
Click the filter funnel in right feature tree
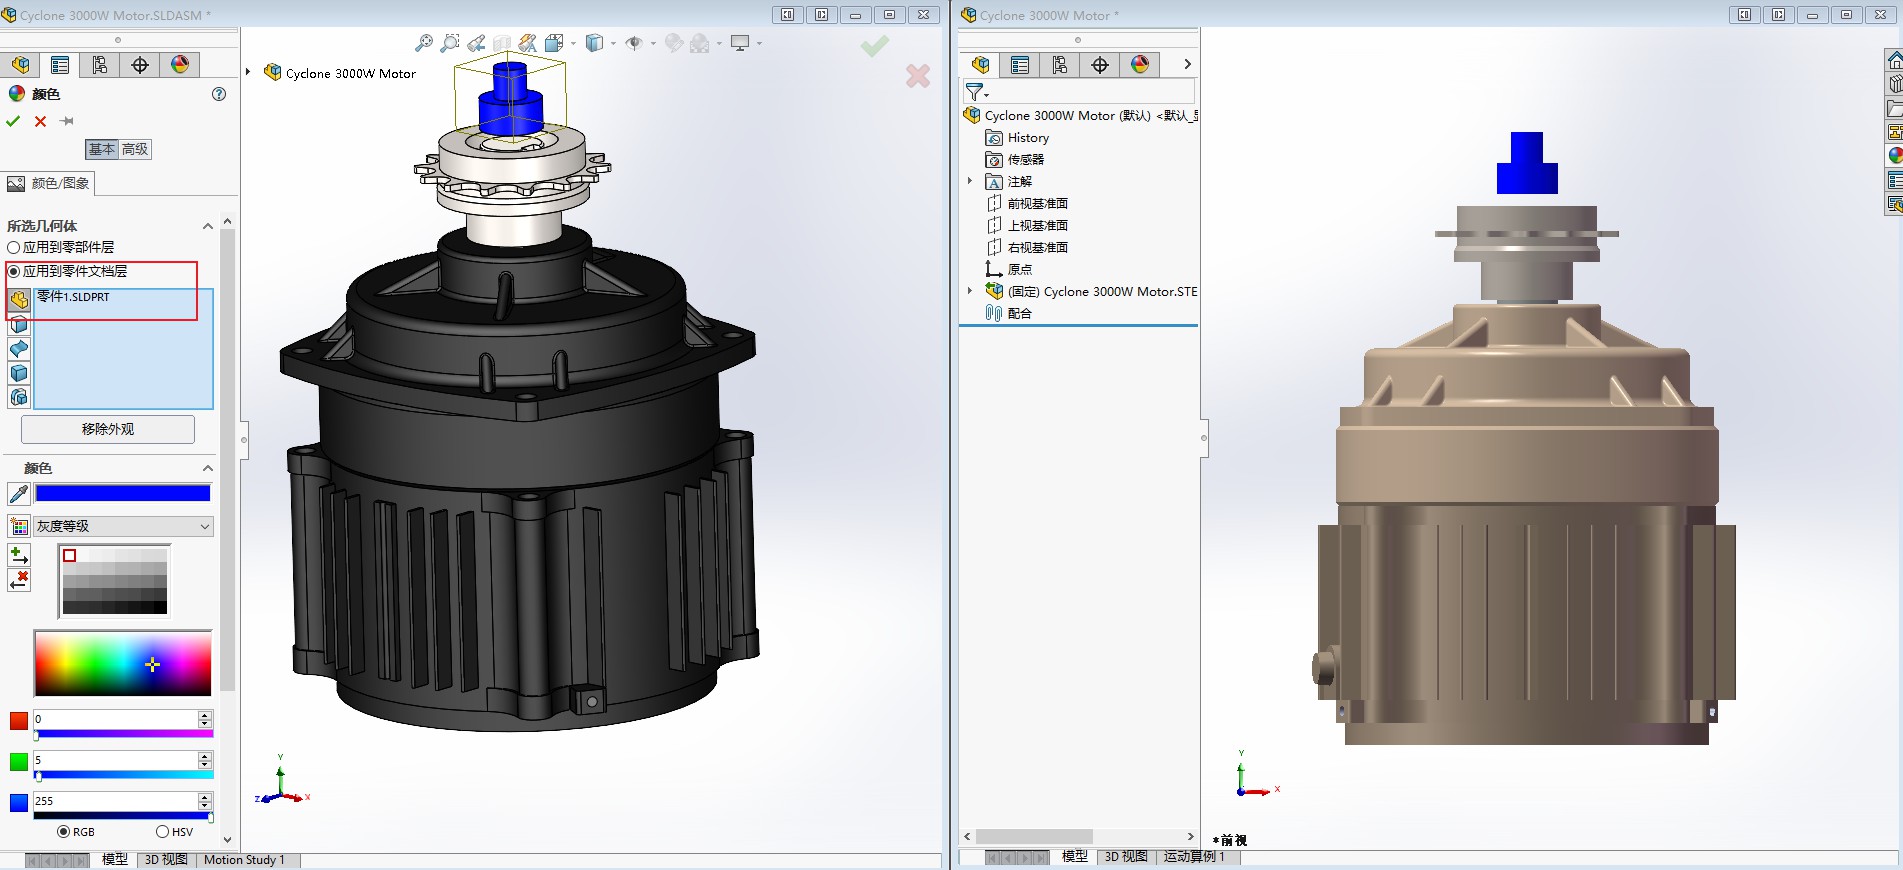point(974,91)
